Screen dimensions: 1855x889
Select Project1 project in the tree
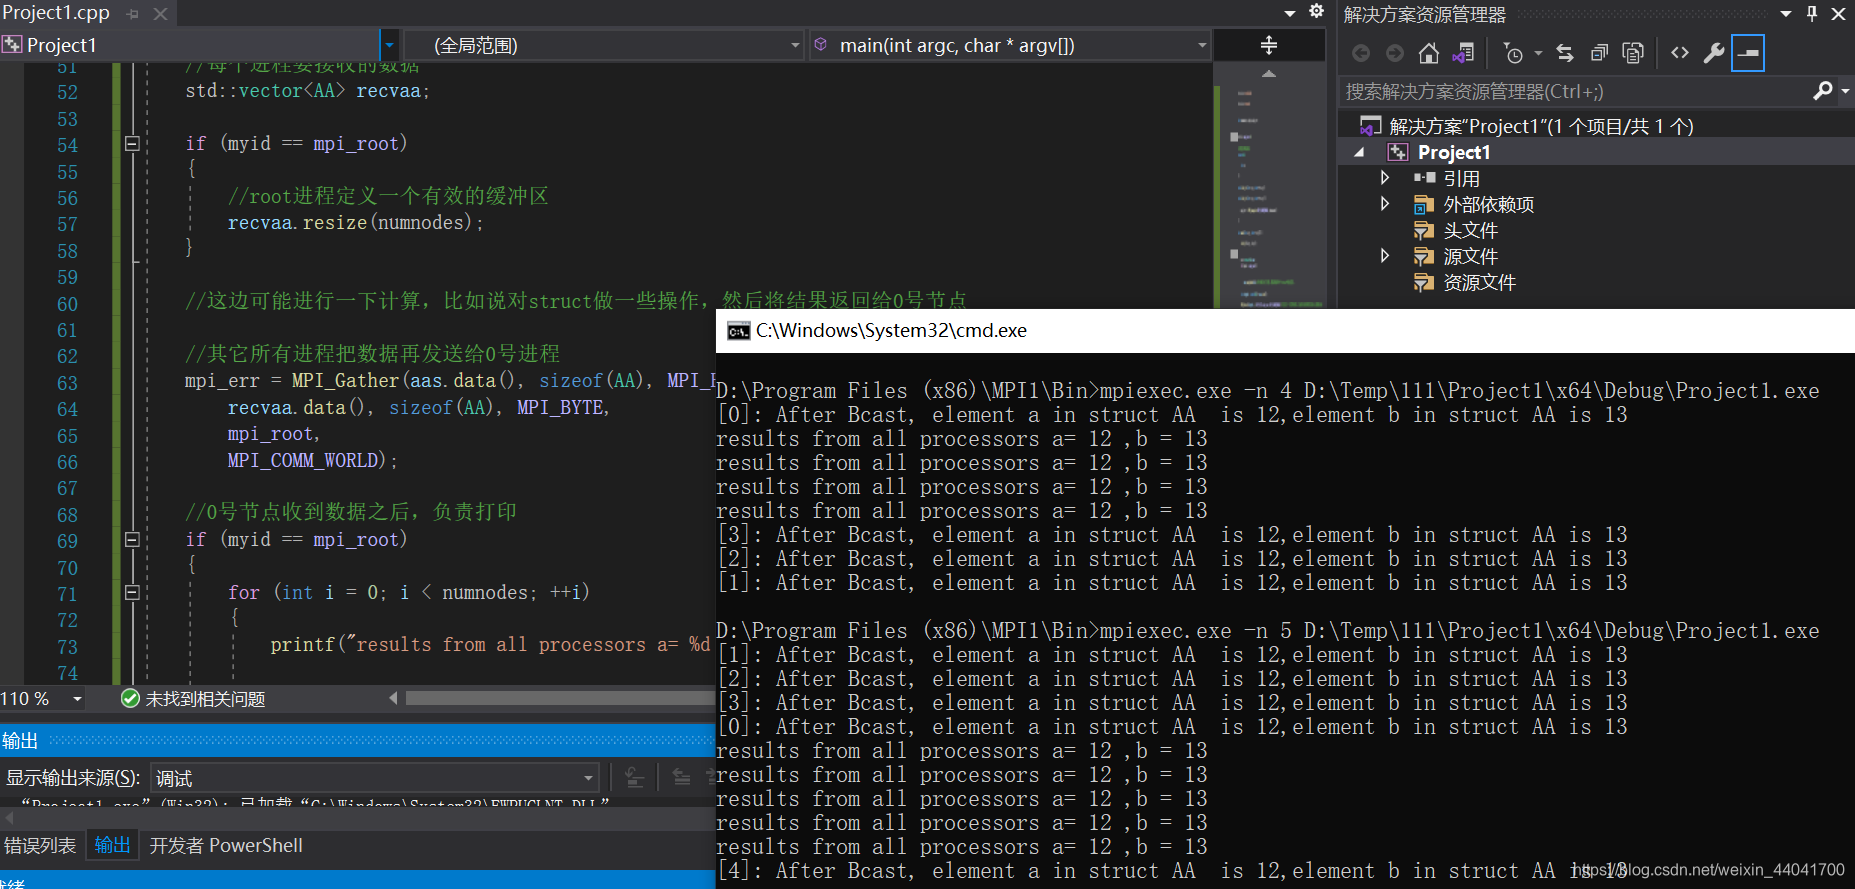pyautogui.click(x=1454, y=152)
